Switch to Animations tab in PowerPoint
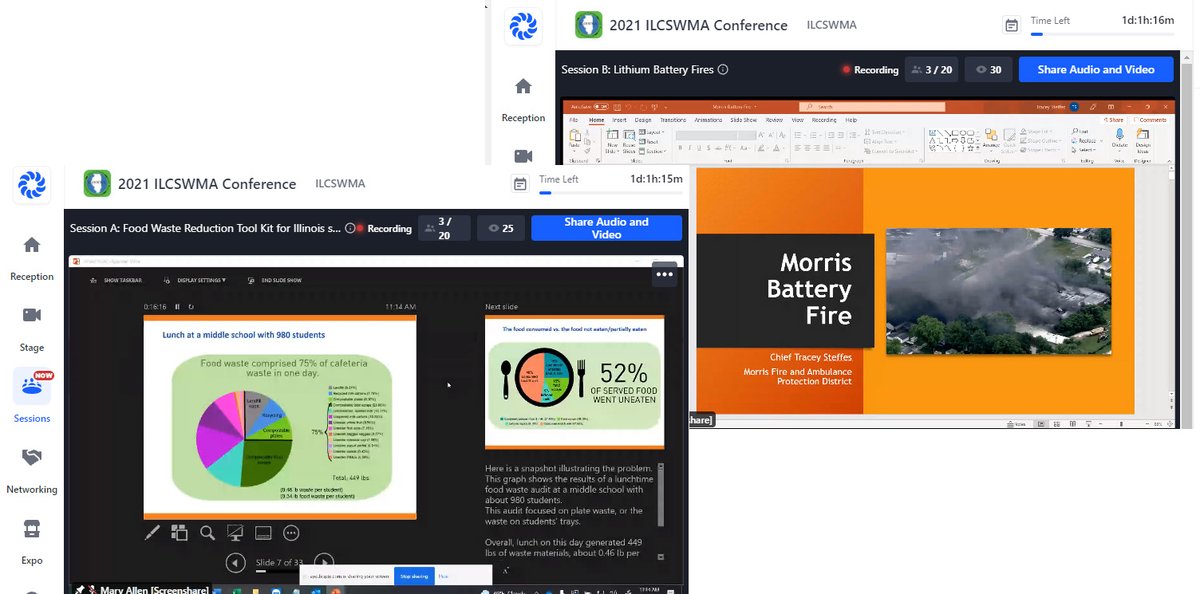This screenshot has width=1200, height=594. pyautogui.click(x=708, y=119)
